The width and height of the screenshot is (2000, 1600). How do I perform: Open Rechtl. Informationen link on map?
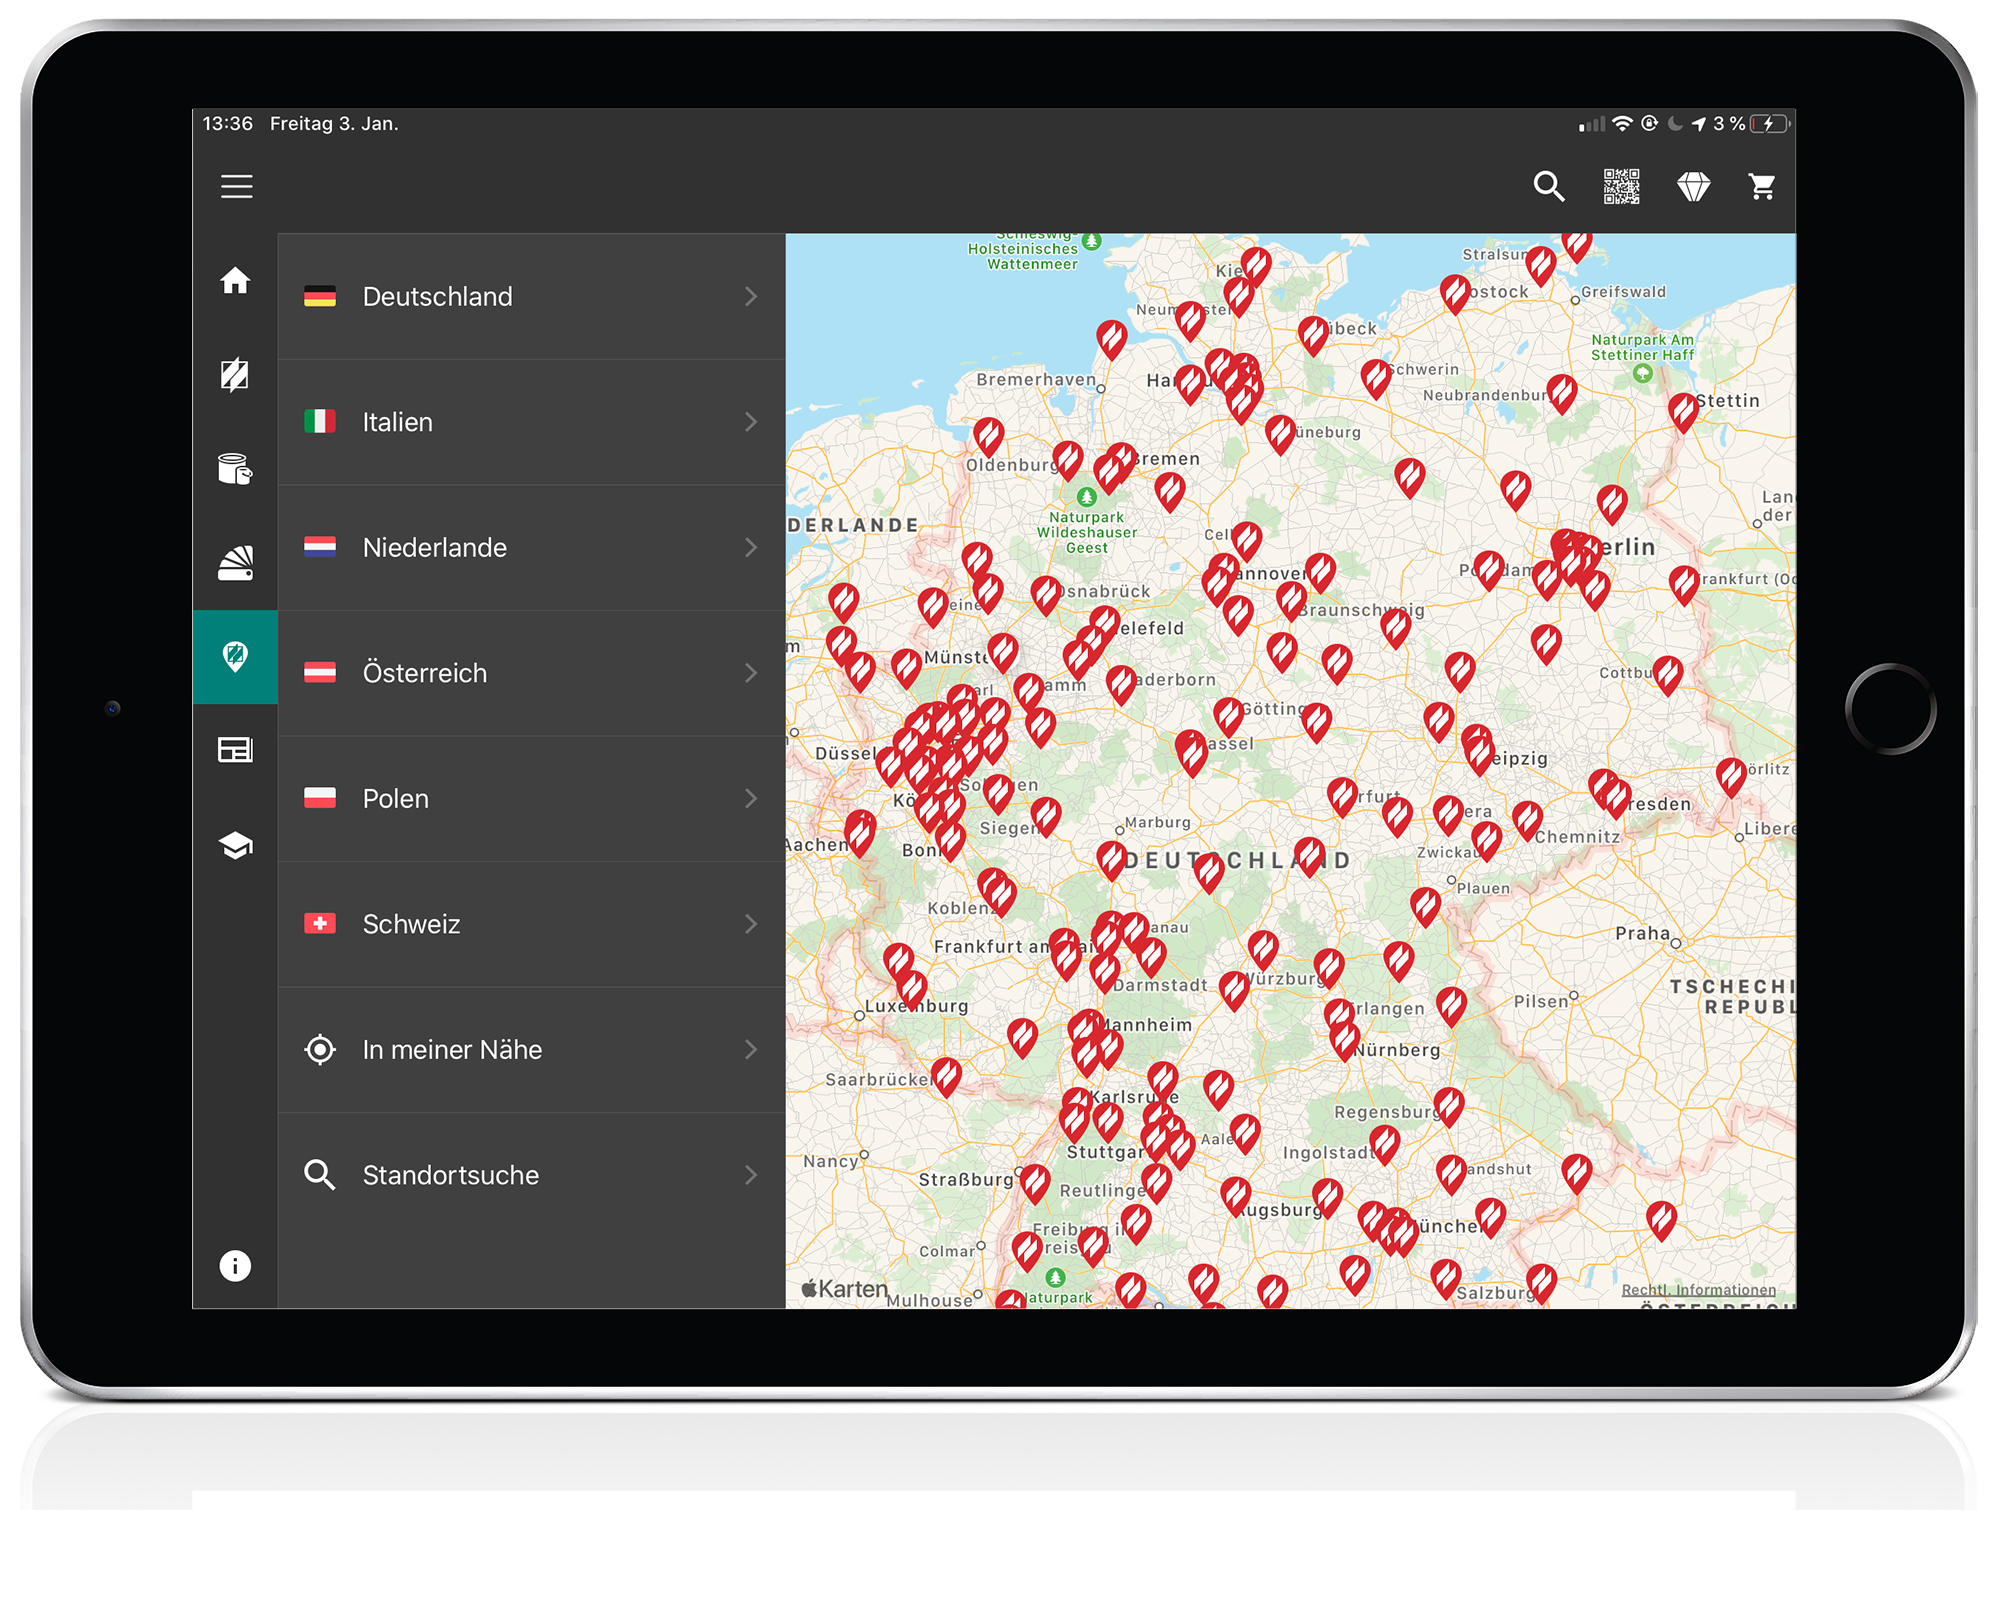click(x=1698, y=1290)
